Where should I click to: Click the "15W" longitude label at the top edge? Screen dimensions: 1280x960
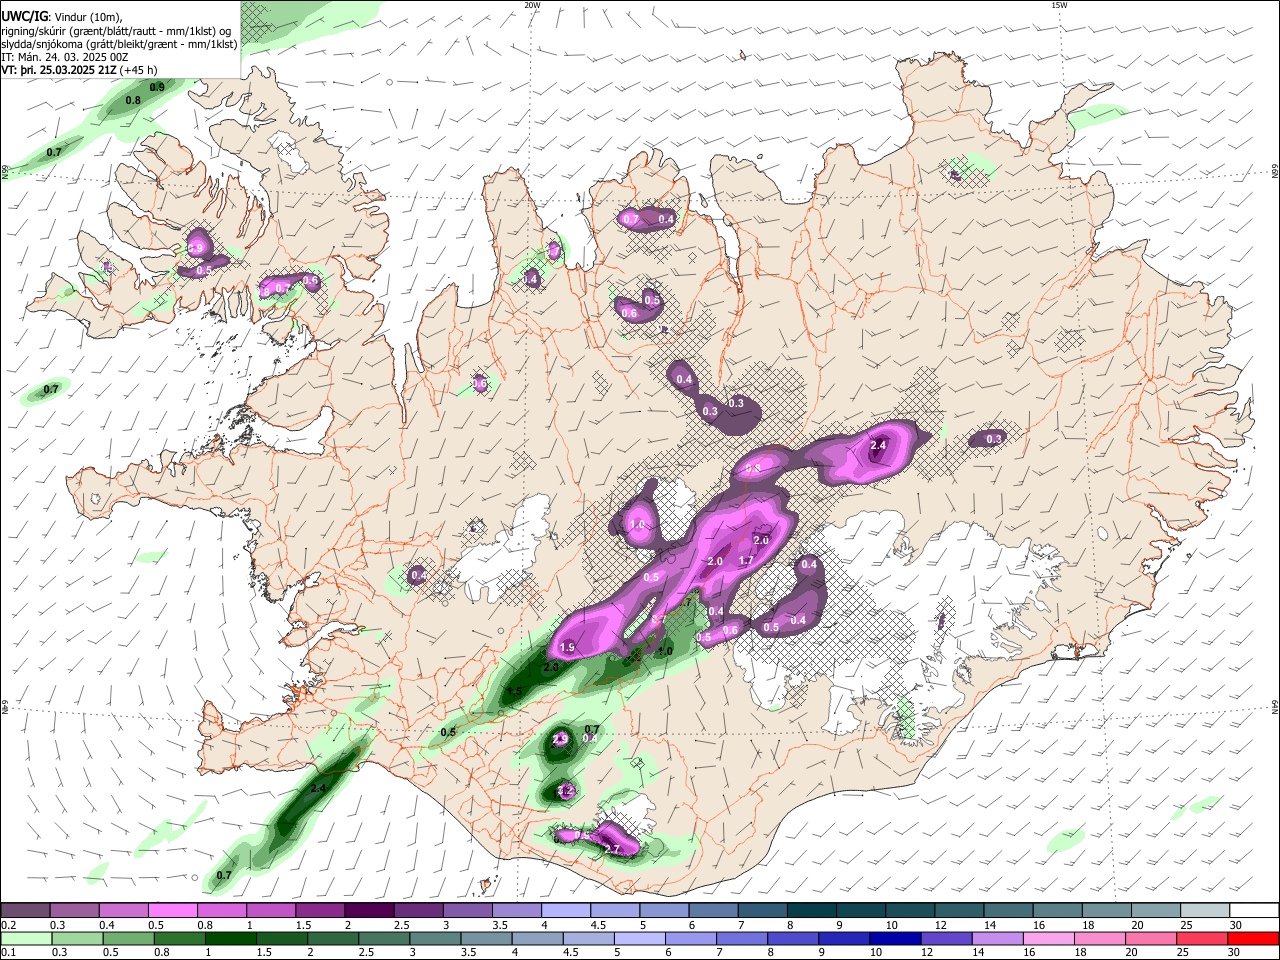pos(1059,5)
